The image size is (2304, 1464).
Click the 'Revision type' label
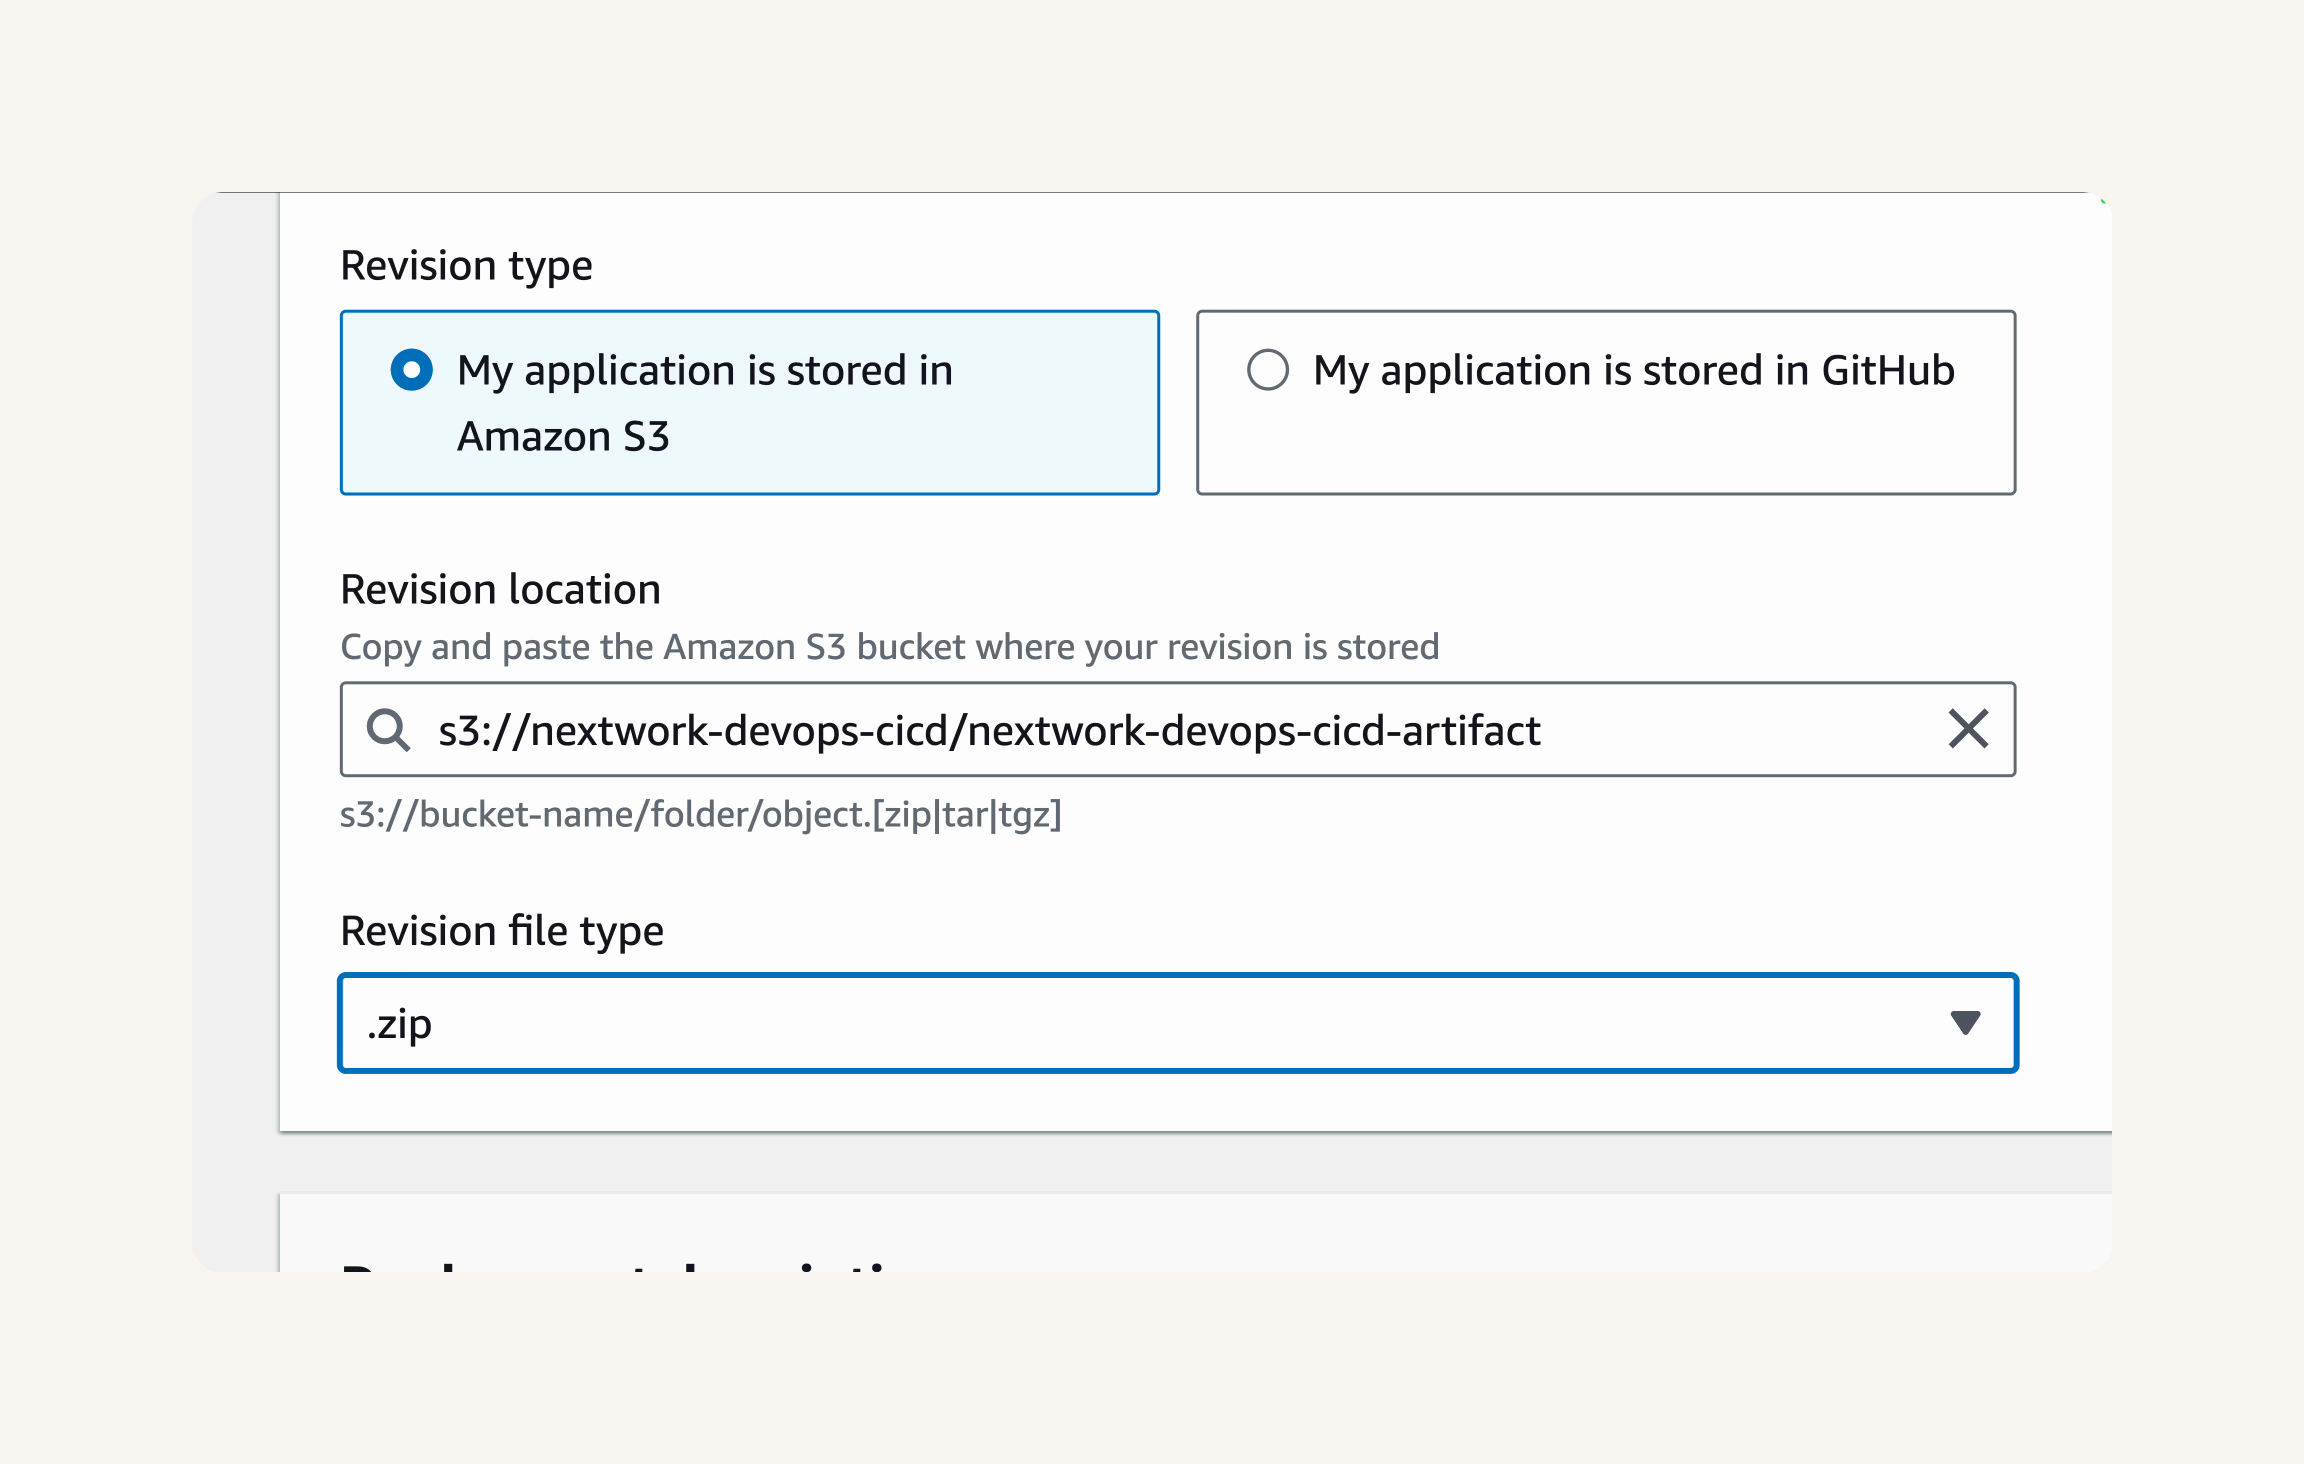pos(466,266)
